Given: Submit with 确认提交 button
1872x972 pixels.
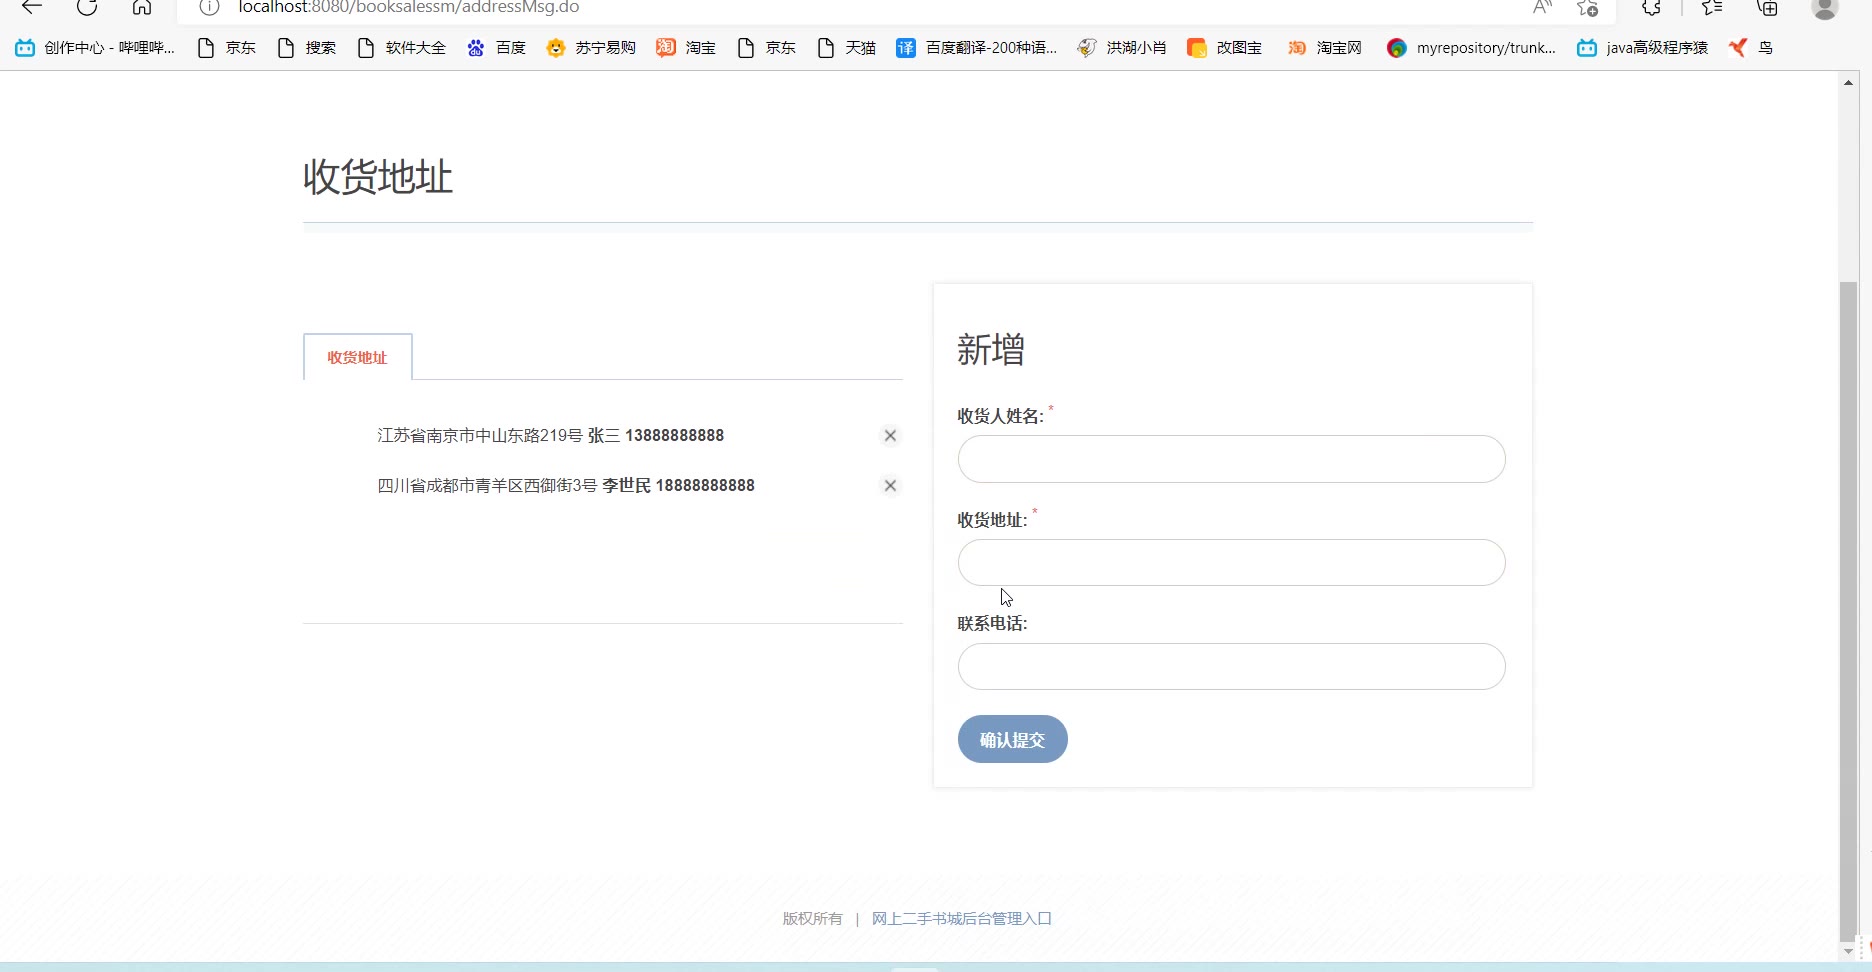Looking at the screenshot, I should coord(1012,739).
